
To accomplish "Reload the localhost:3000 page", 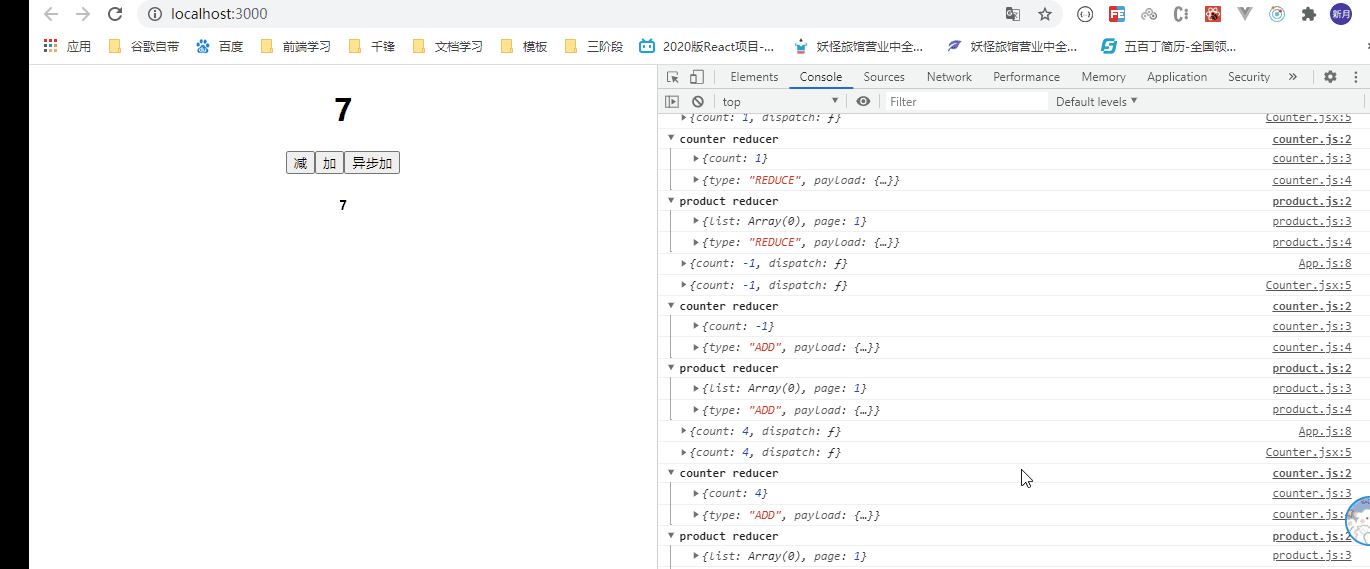I will (x=115, y=14).
